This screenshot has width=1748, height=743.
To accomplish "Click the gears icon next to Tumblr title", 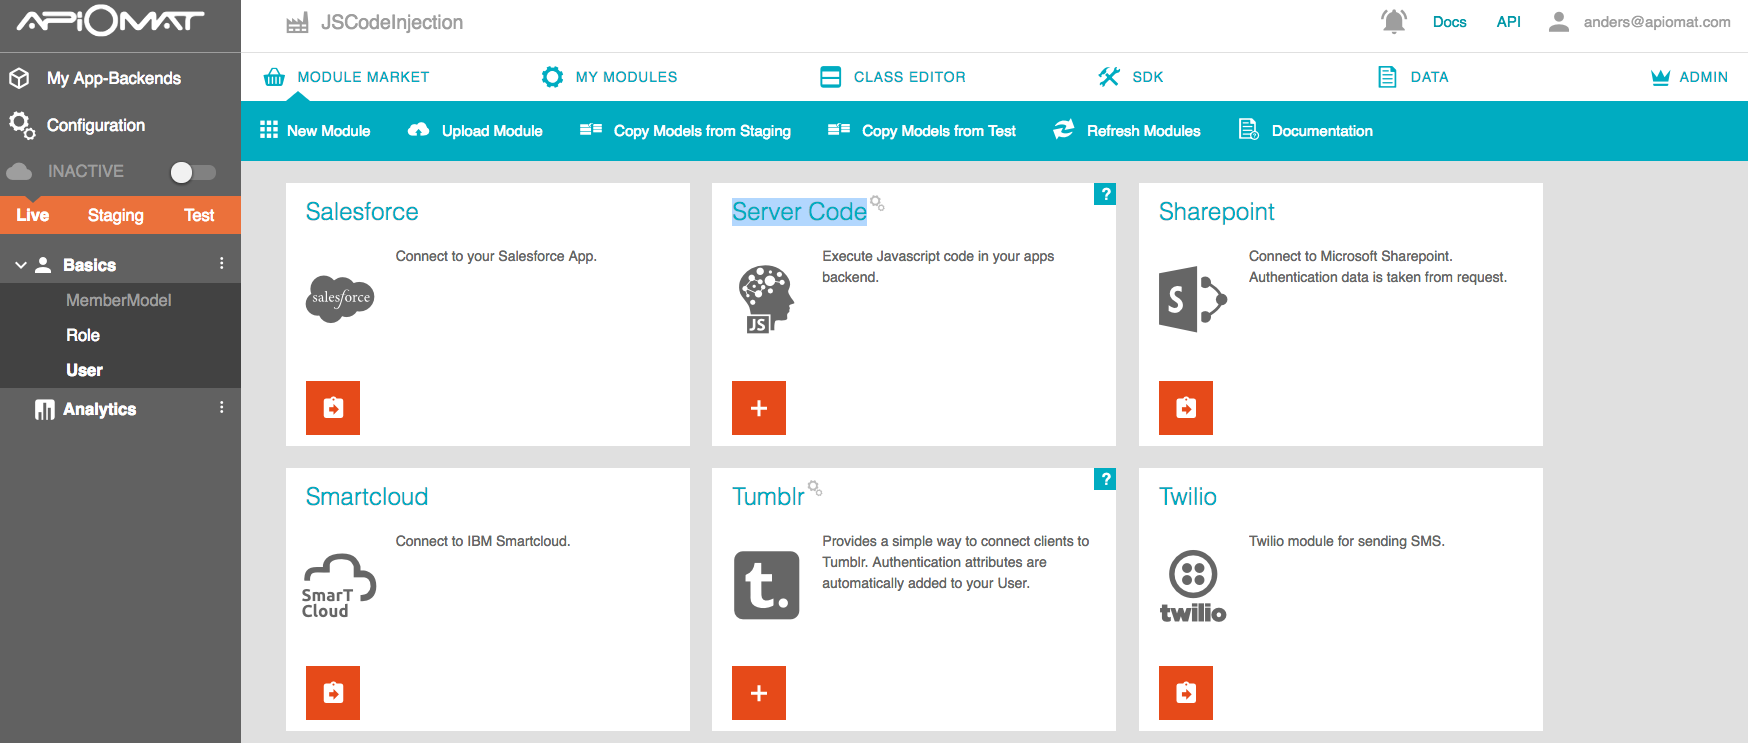I will coord(815,488).
